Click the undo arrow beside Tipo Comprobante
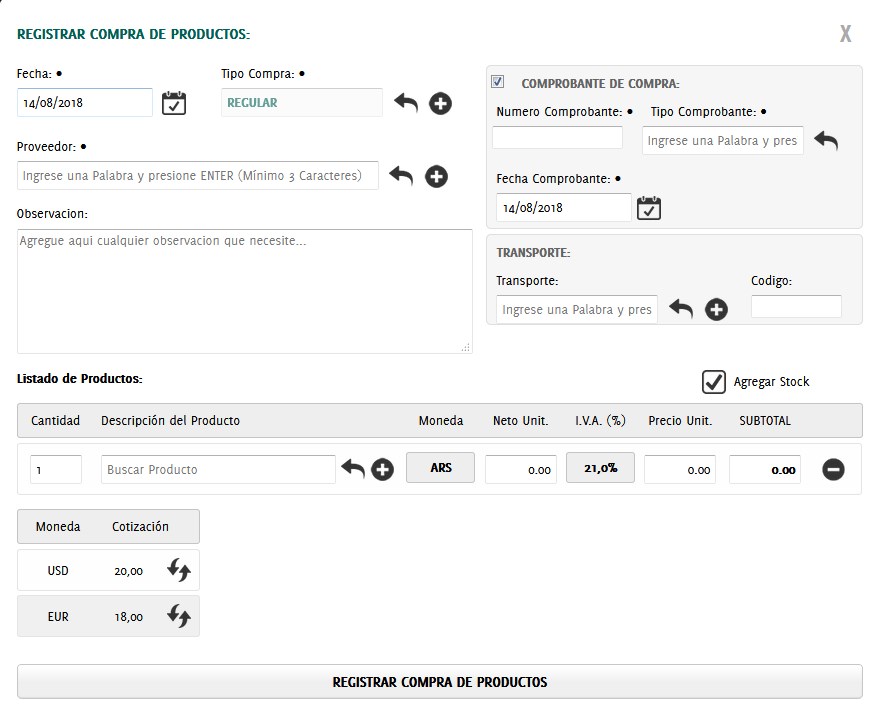The width and height of the screenshot is (877, 704). [825, 141]
